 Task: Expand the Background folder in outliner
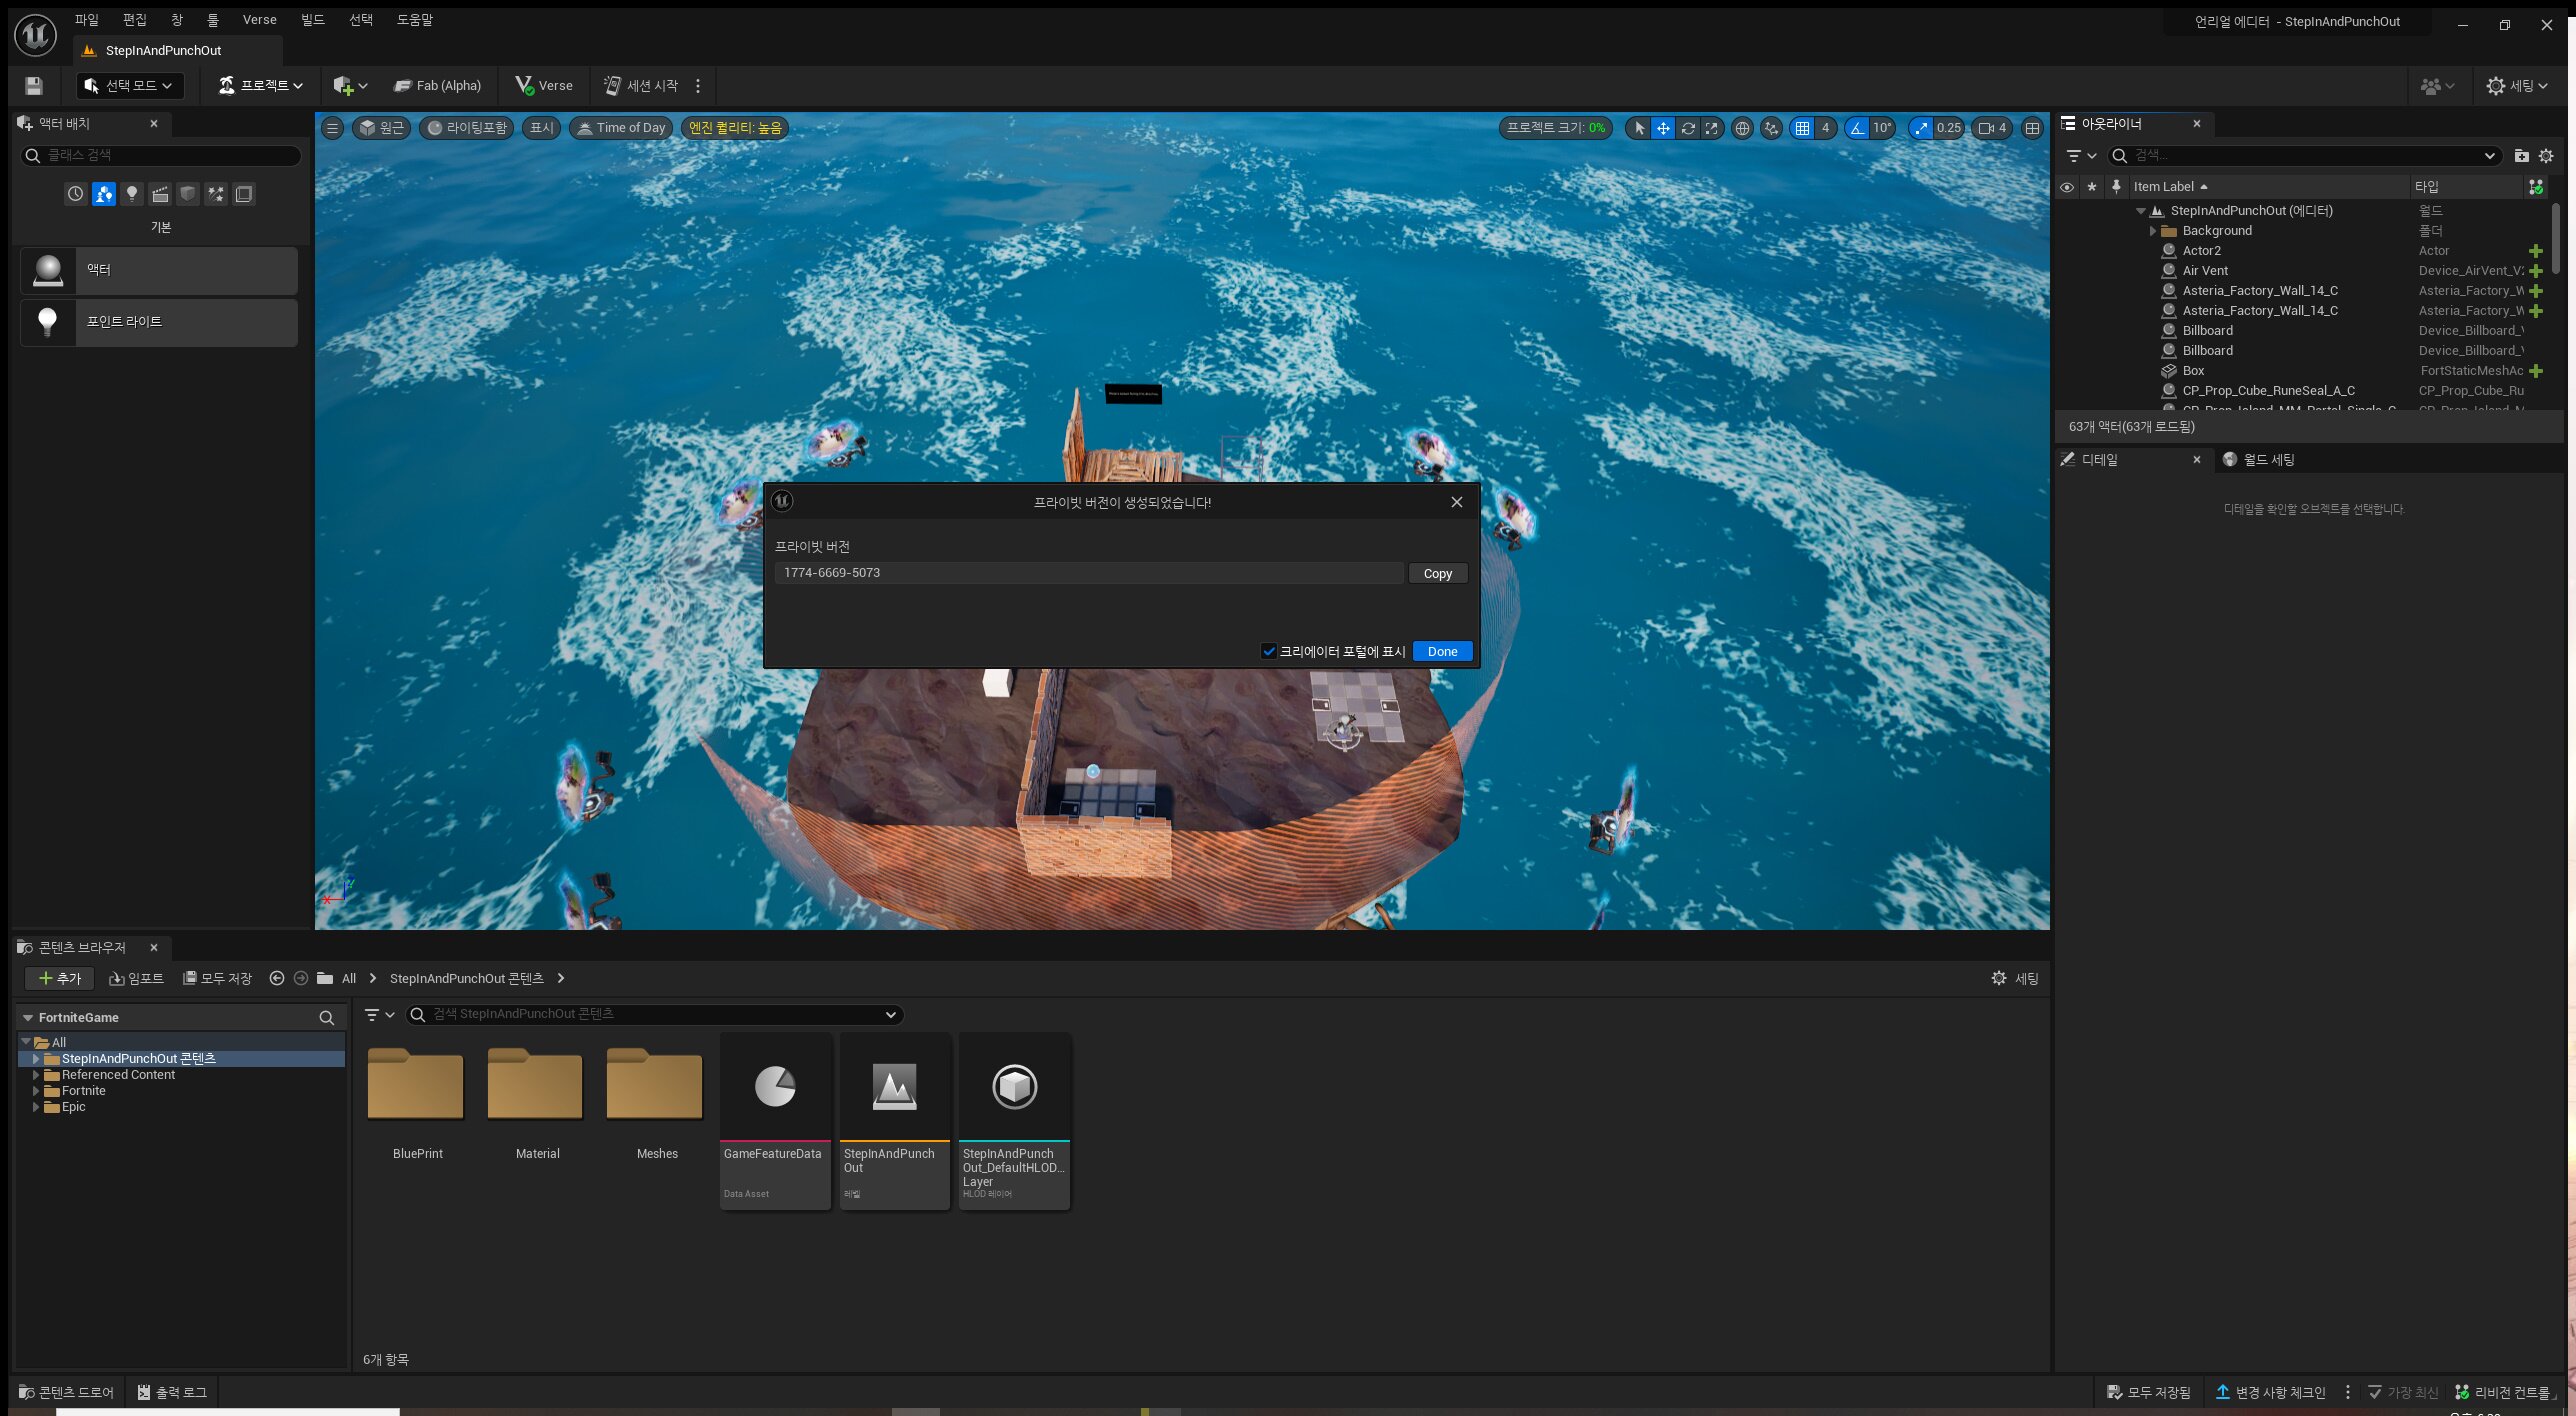(x=2153, y=231)
